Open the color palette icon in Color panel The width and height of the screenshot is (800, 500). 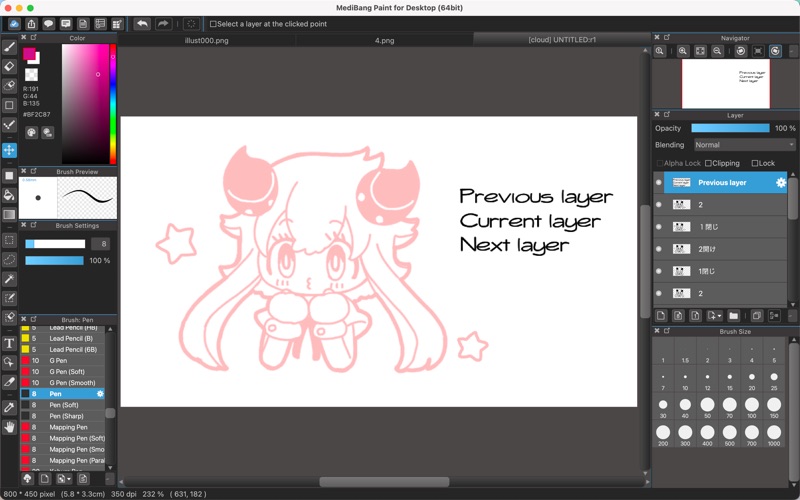coord(32,133)
